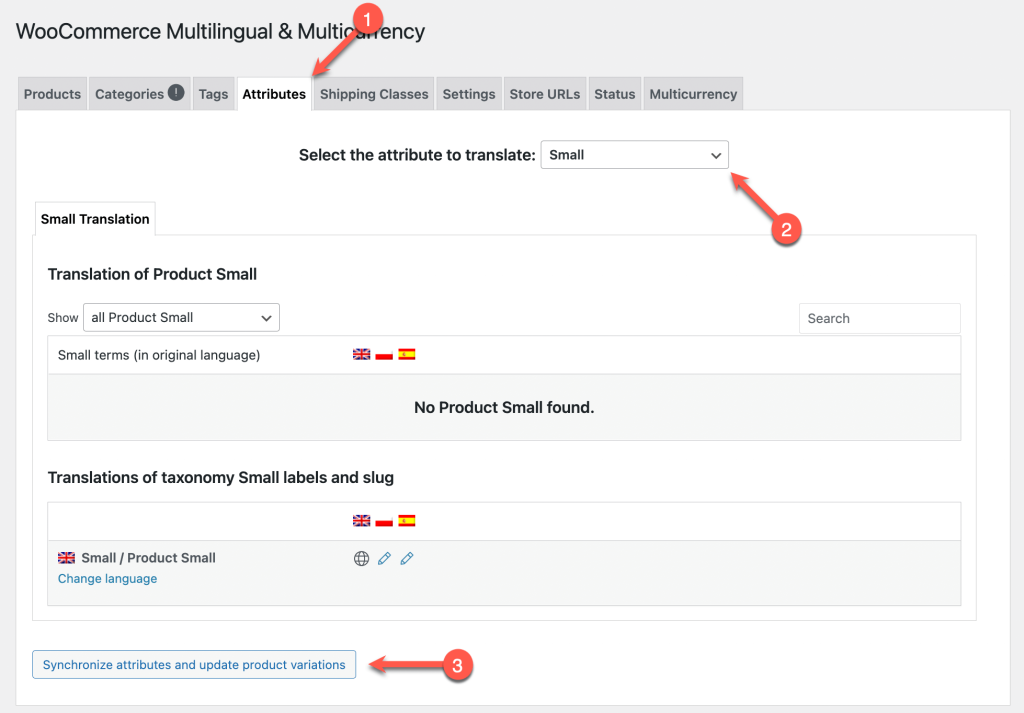The width and height of the screenshot is (1024, 713).
Task: Click Synchronize attributes and update product variations
Action: (x=194, y=665)
